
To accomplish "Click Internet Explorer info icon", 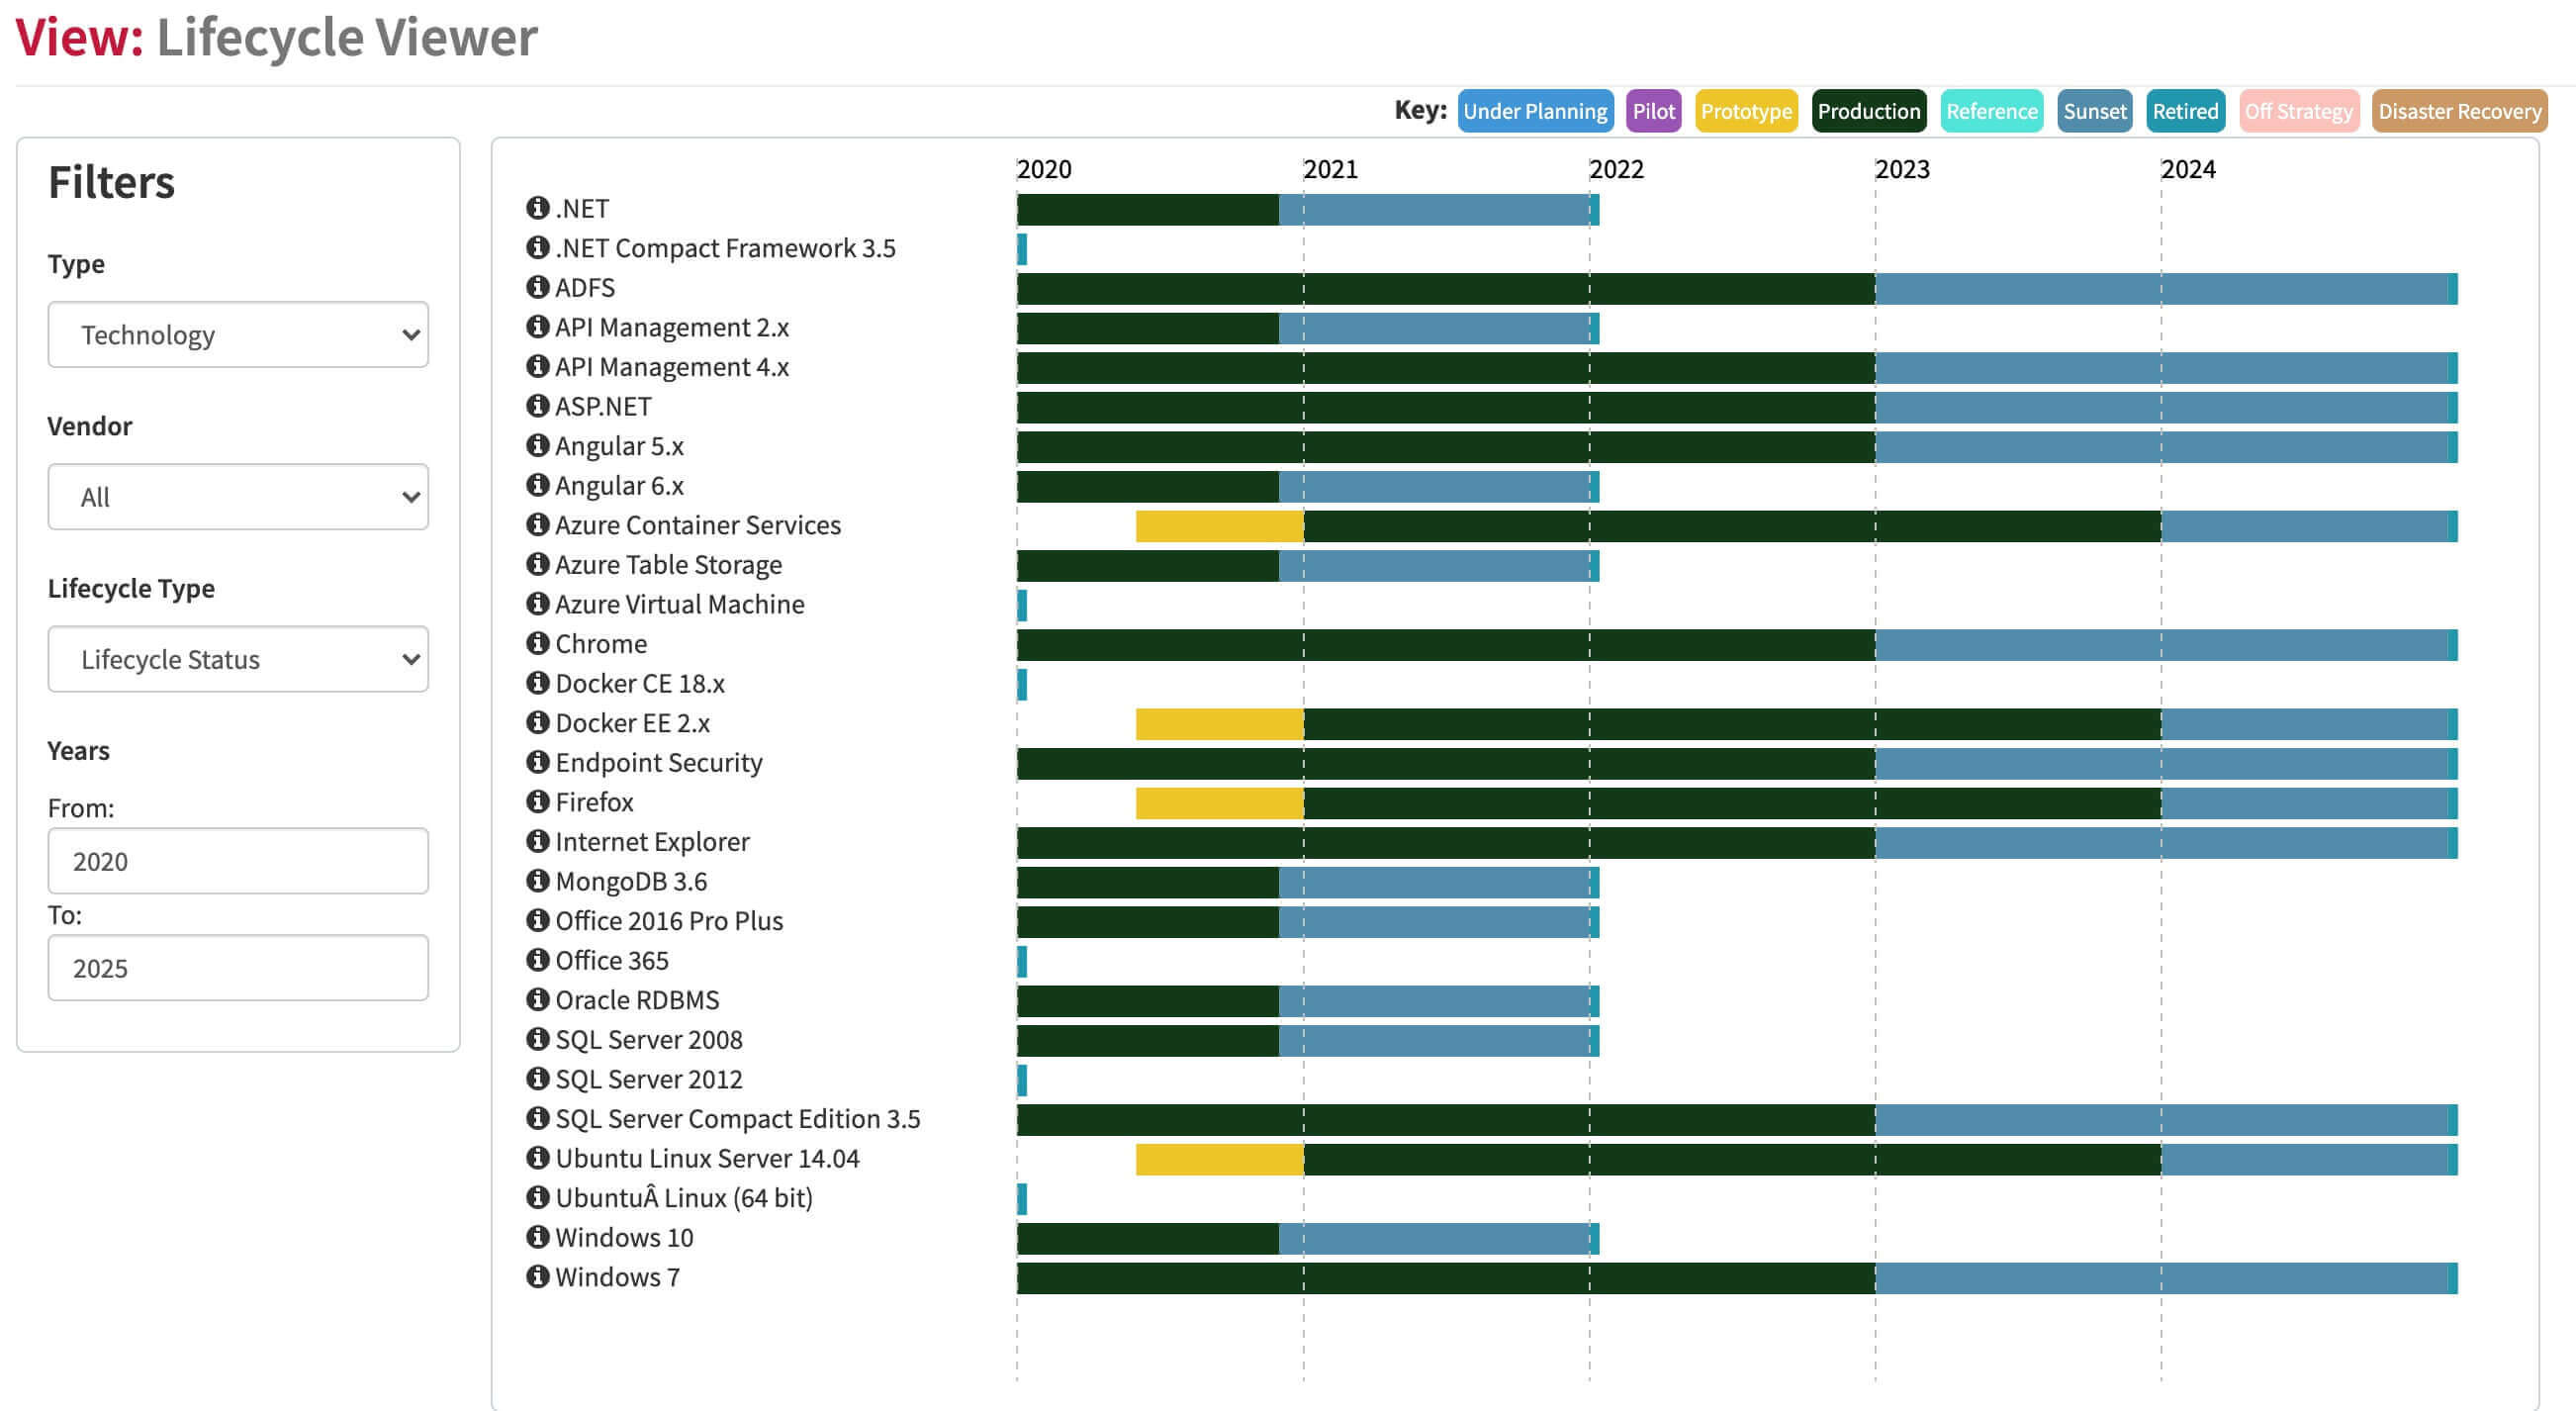I will point(538,841).
